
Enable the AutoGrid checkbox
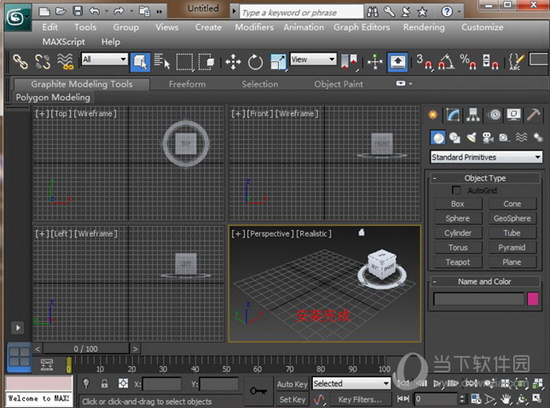pyautogui.click(x=456, y=190)
